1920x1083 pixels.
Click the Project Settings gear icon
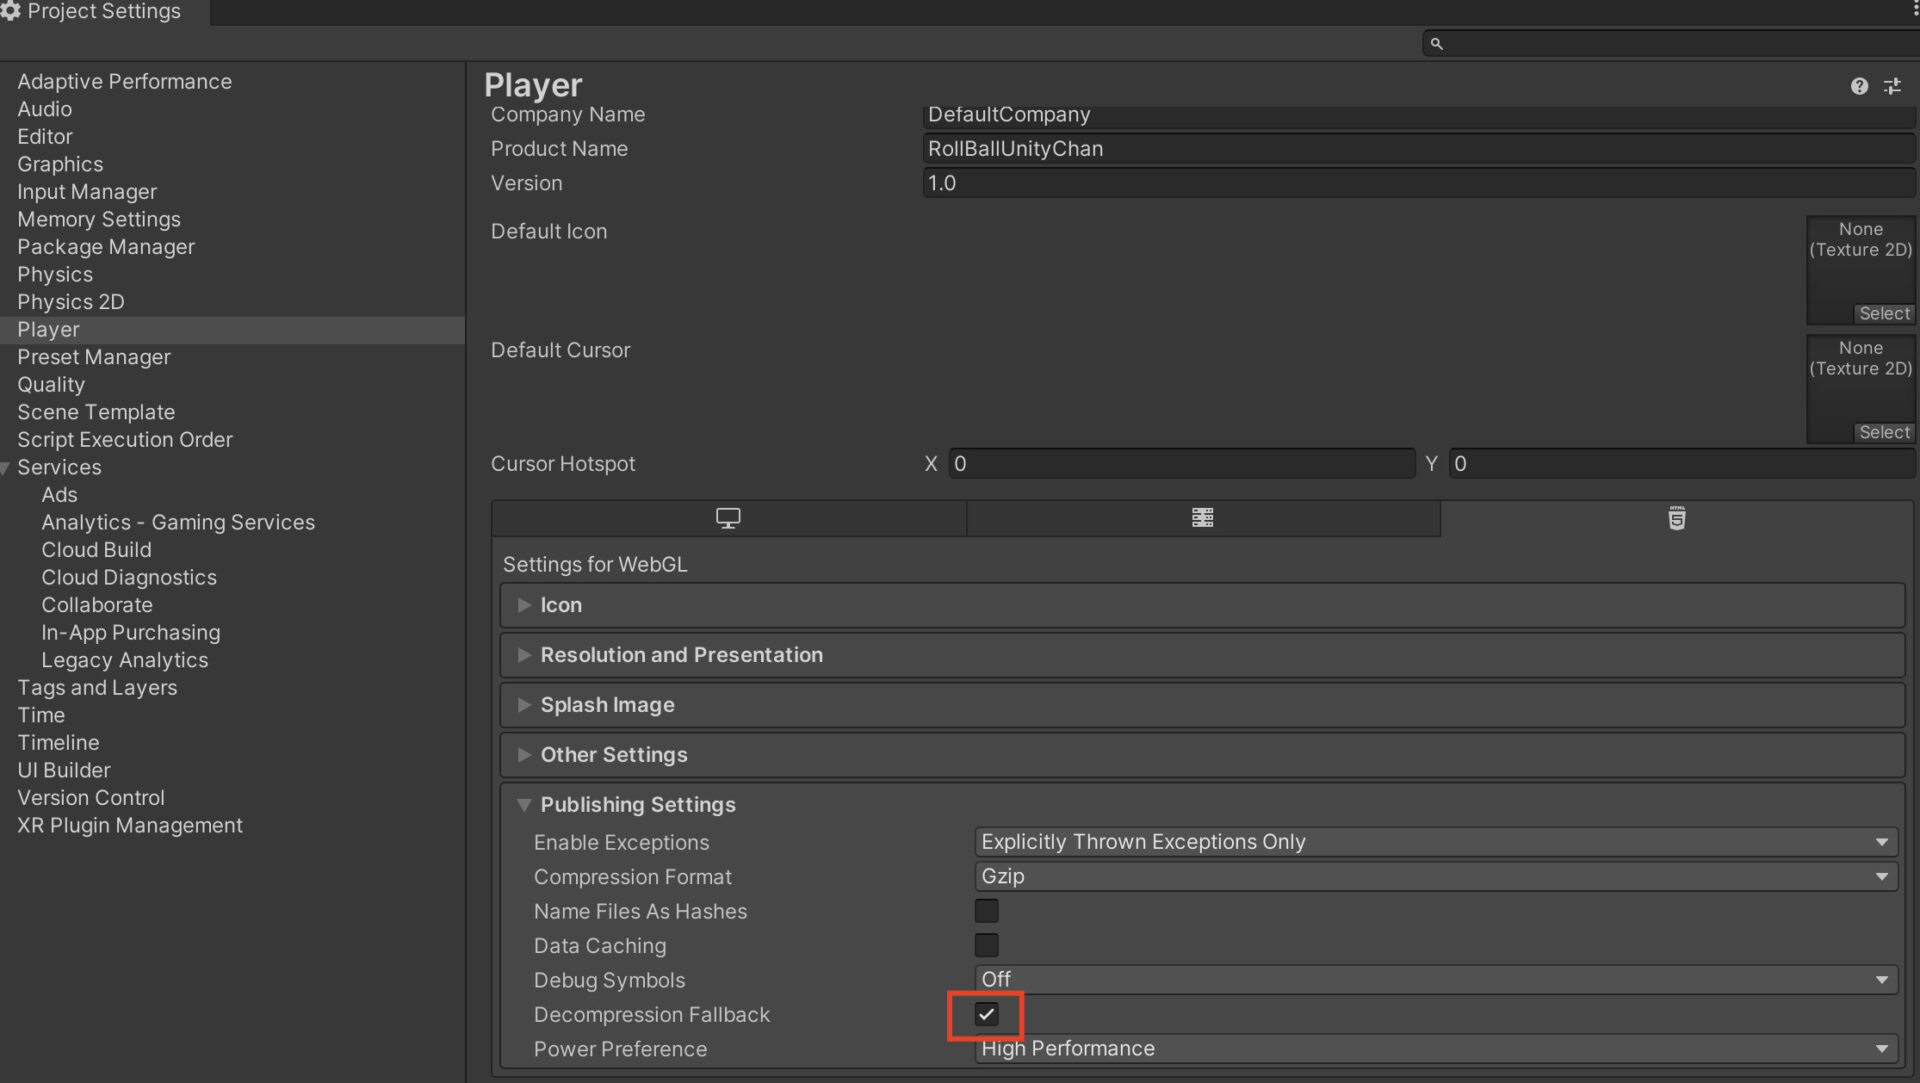pos(11,11)
